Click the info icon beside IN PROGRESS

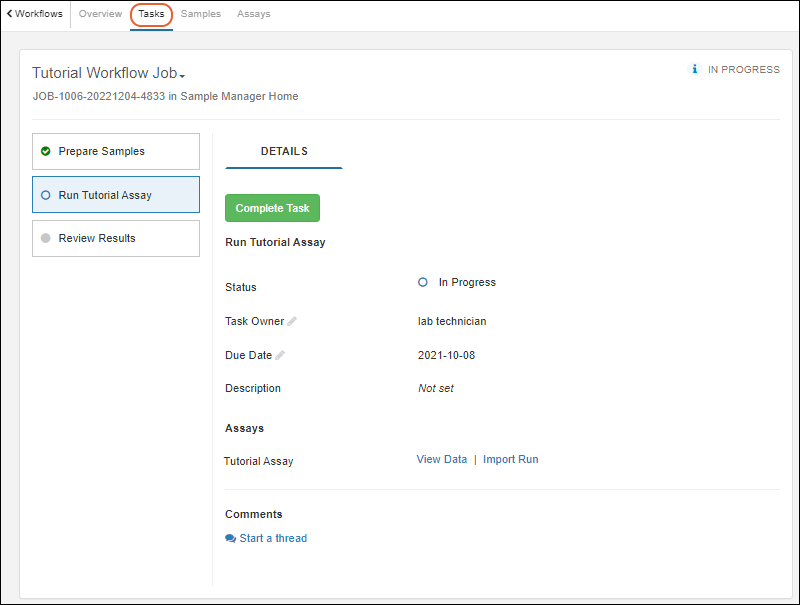click(x=695, y=70)
